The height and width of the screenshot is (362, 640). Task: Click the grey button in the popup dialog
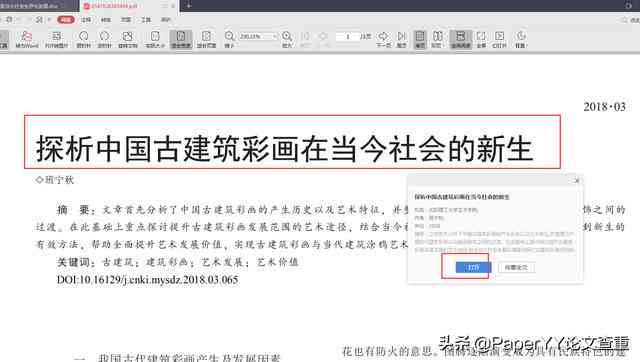tap(516, 267)
